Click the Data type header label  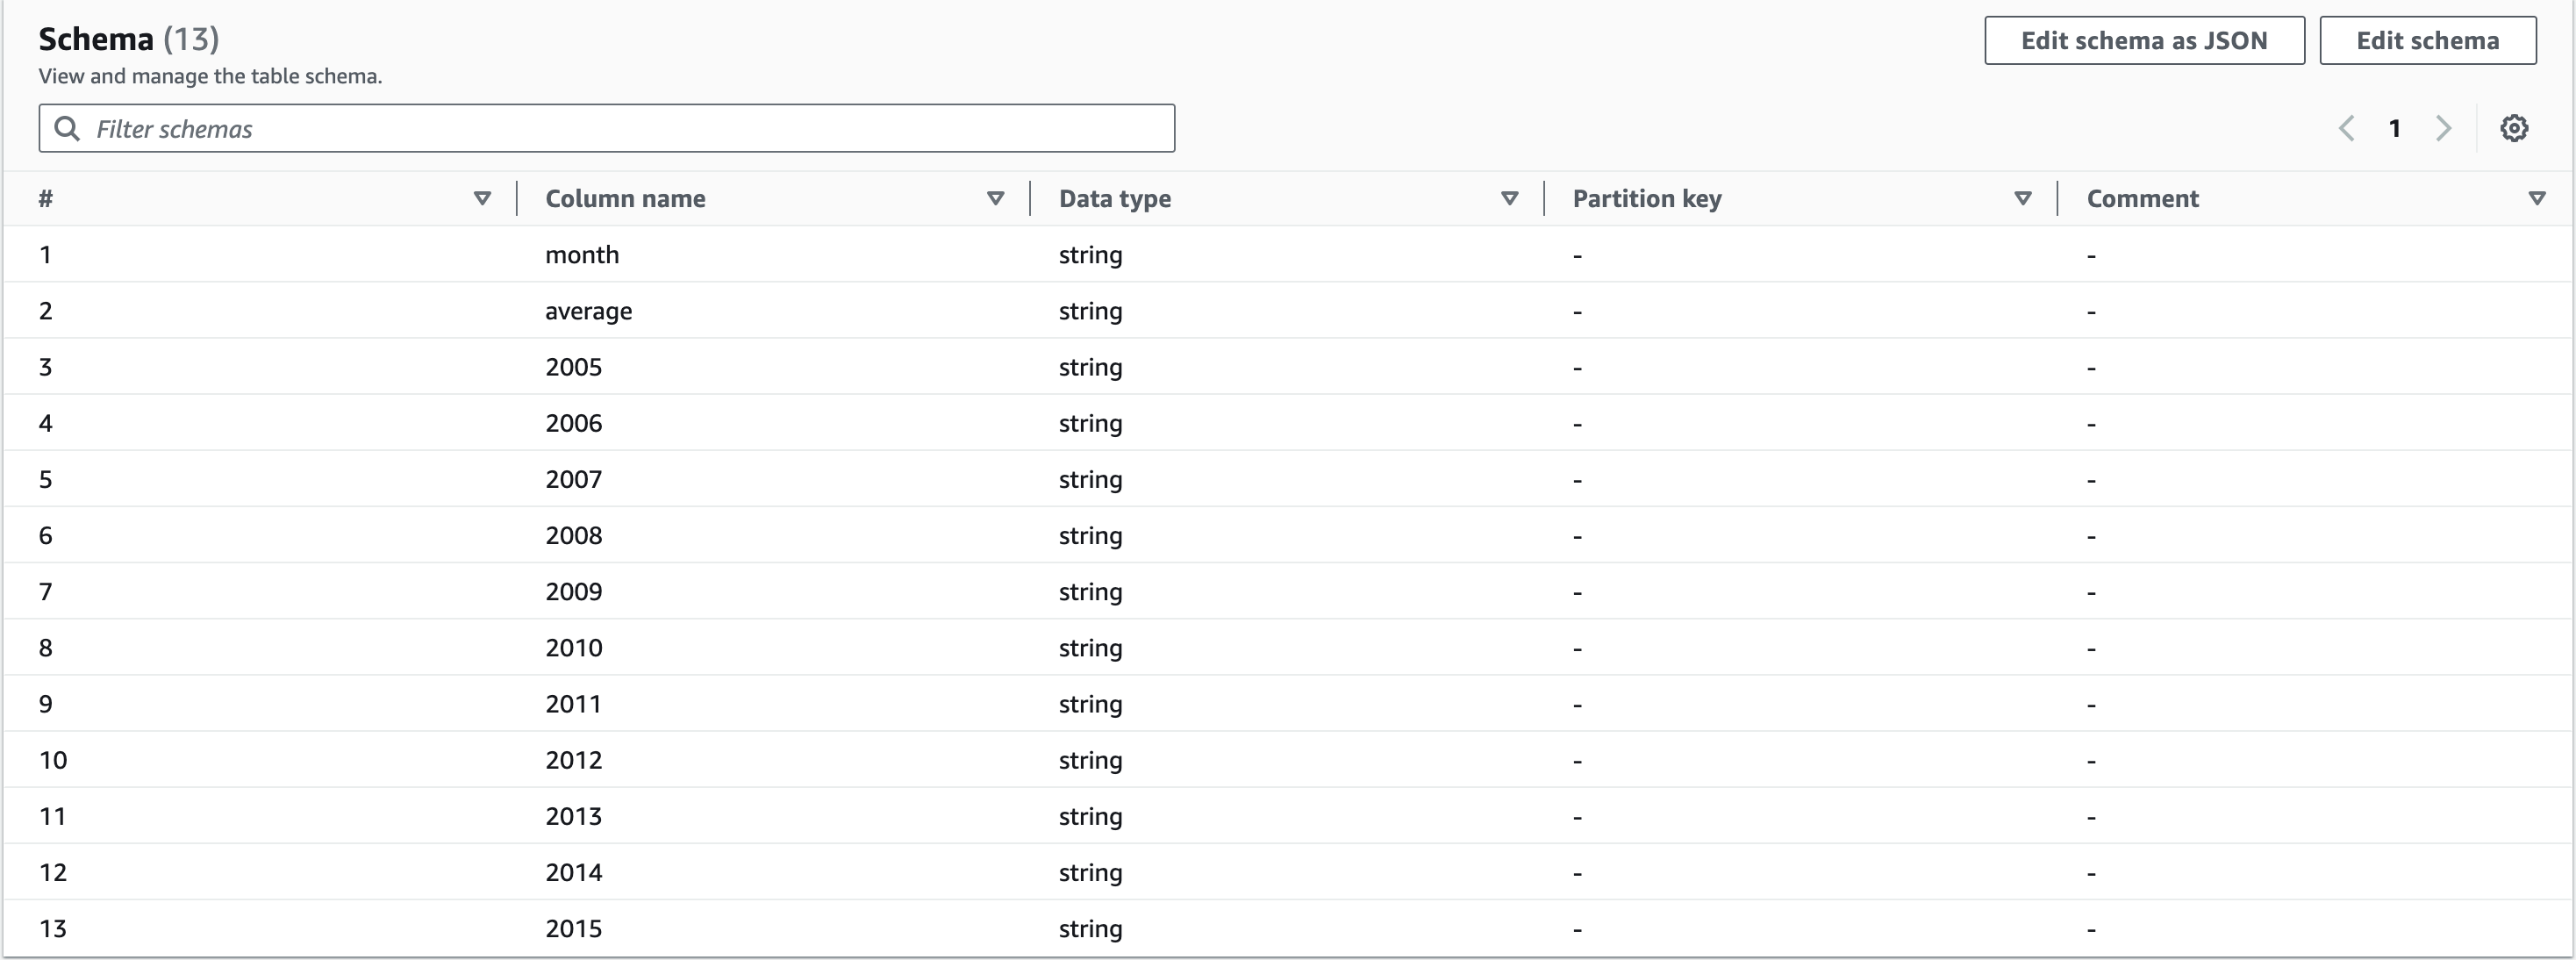pyautogui.click(x=1114, y=198)
